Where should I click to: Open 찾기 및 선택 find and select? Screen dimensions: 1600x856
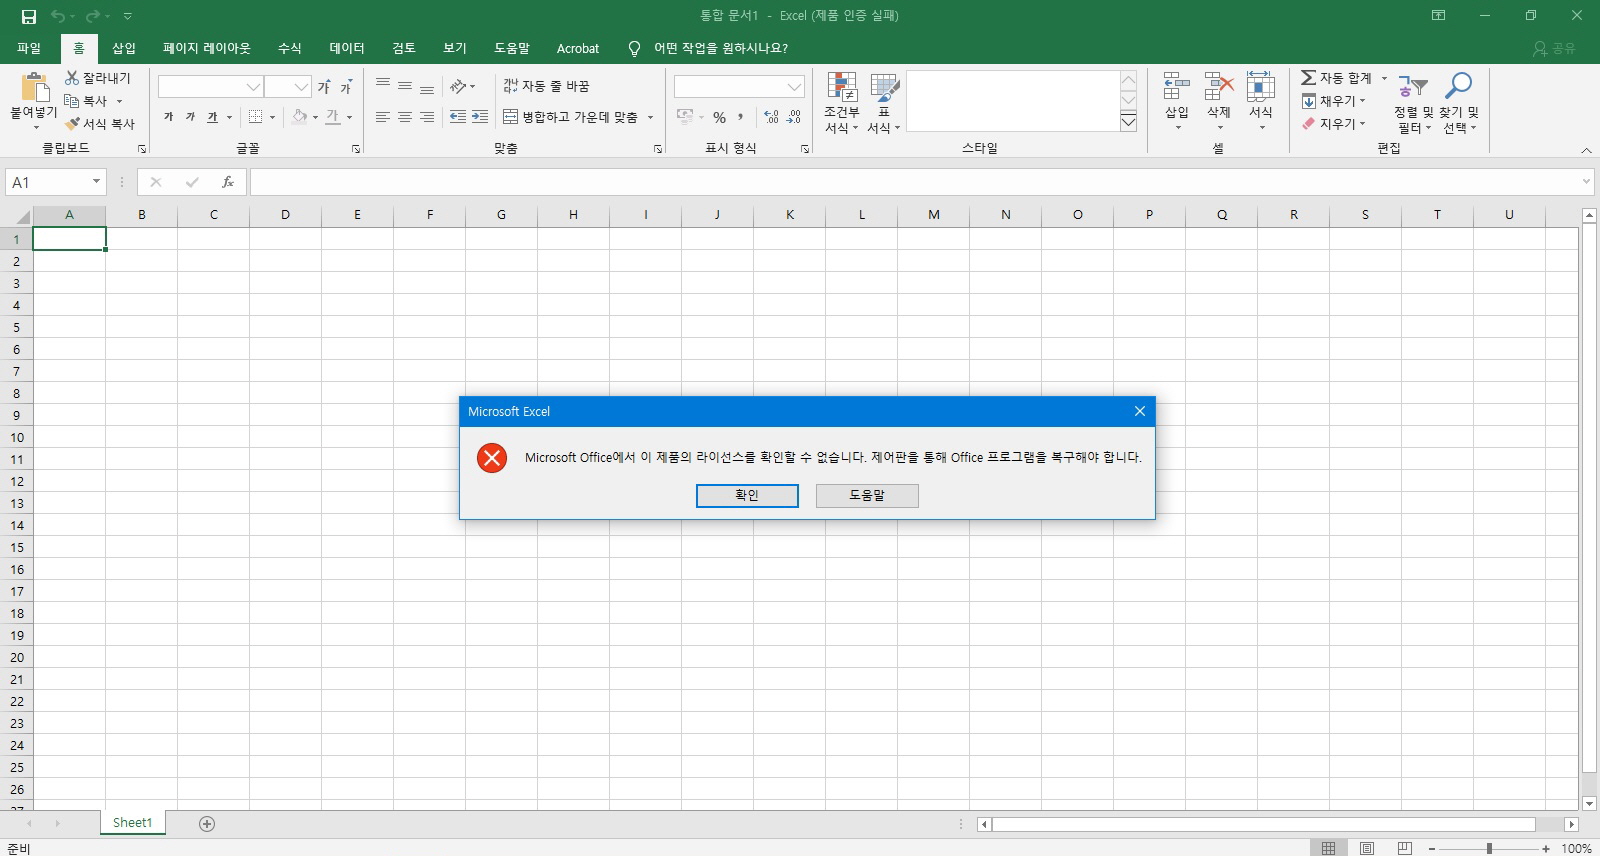click(x=1459, y=102)
